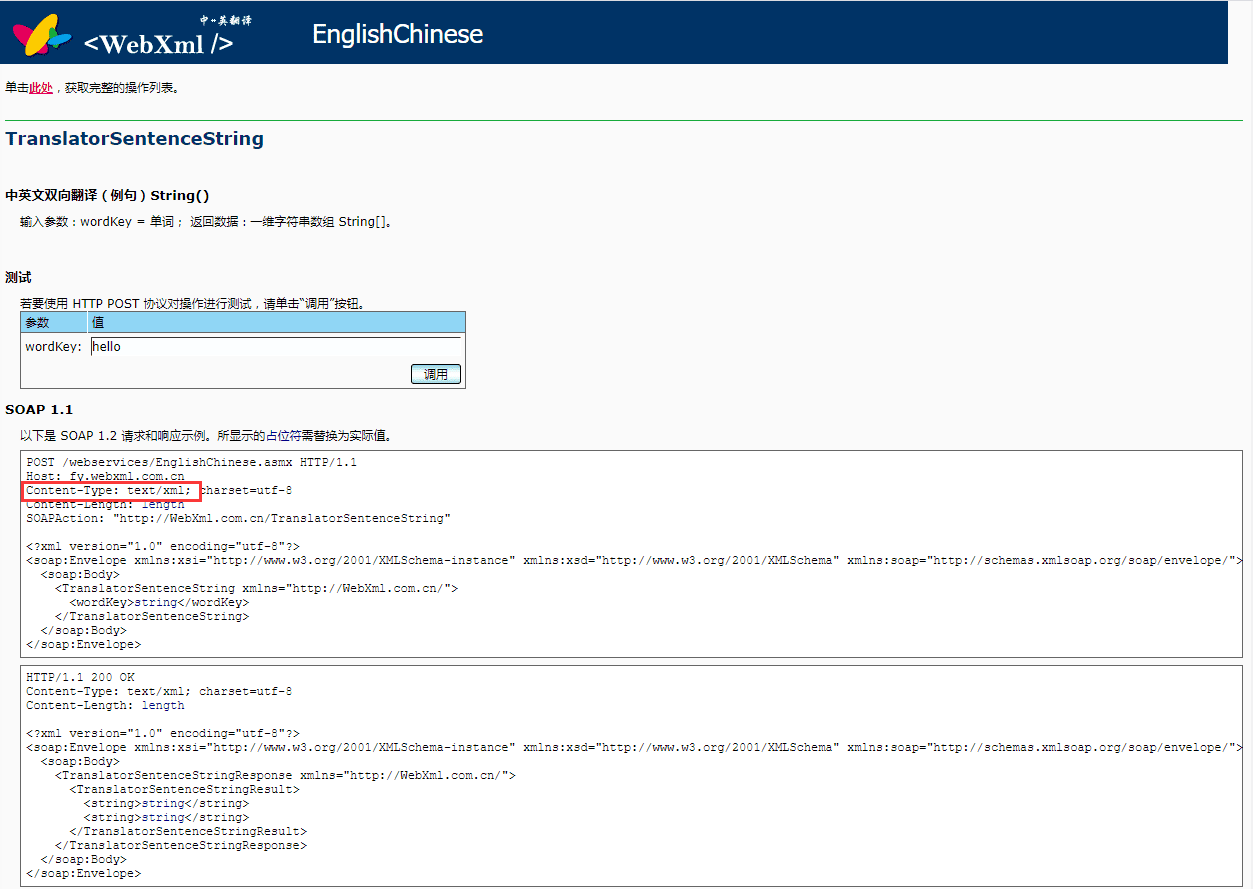Viewport: 1253px width, 889px height.
Task: Click the 此处 link for full operation list
Action: tap(41, 88)
